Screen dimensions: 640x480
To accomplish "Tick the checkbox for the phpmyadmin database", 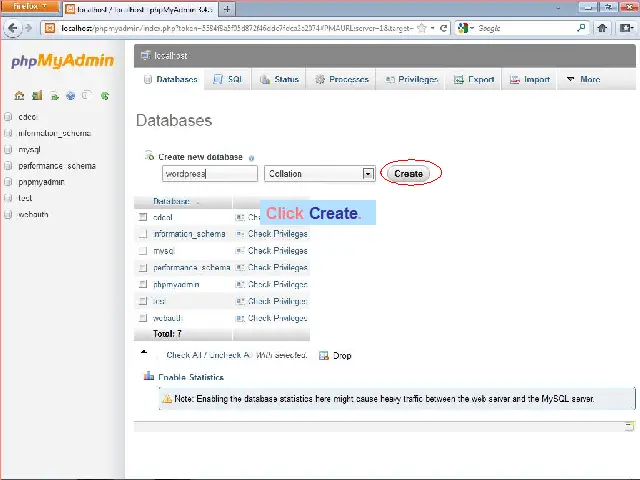I will [x=143, y=284].
